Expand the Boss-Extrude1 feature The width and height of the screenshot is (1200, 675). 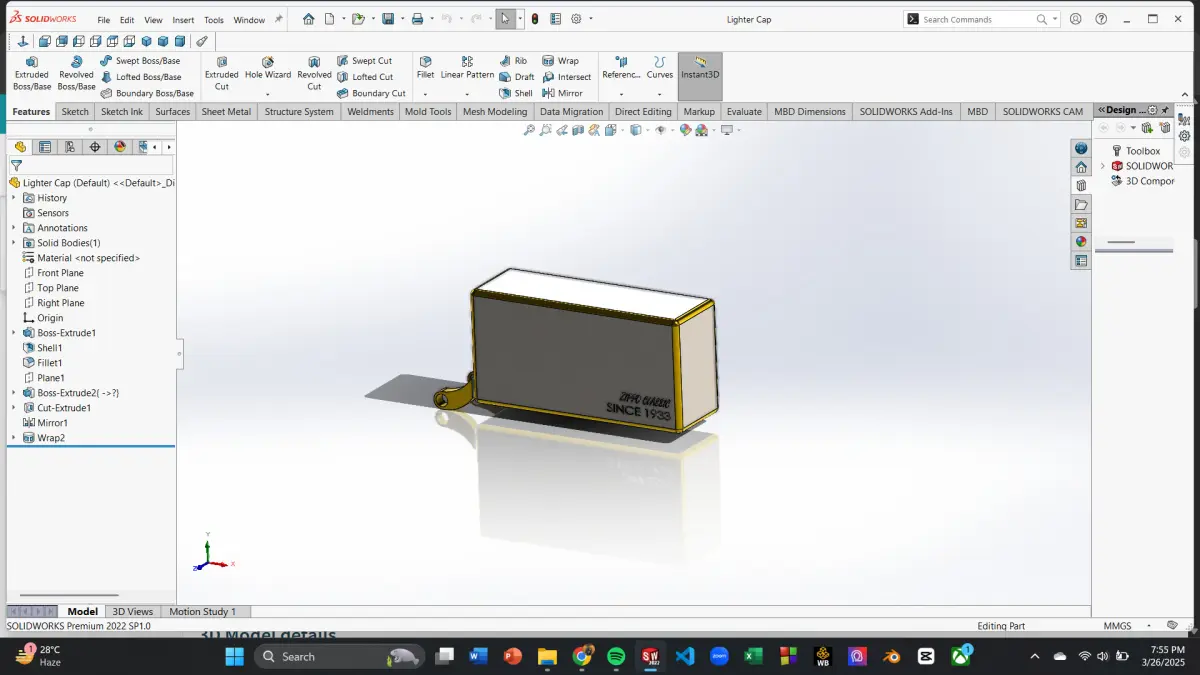pyautogui.click(x=14, y=333)
